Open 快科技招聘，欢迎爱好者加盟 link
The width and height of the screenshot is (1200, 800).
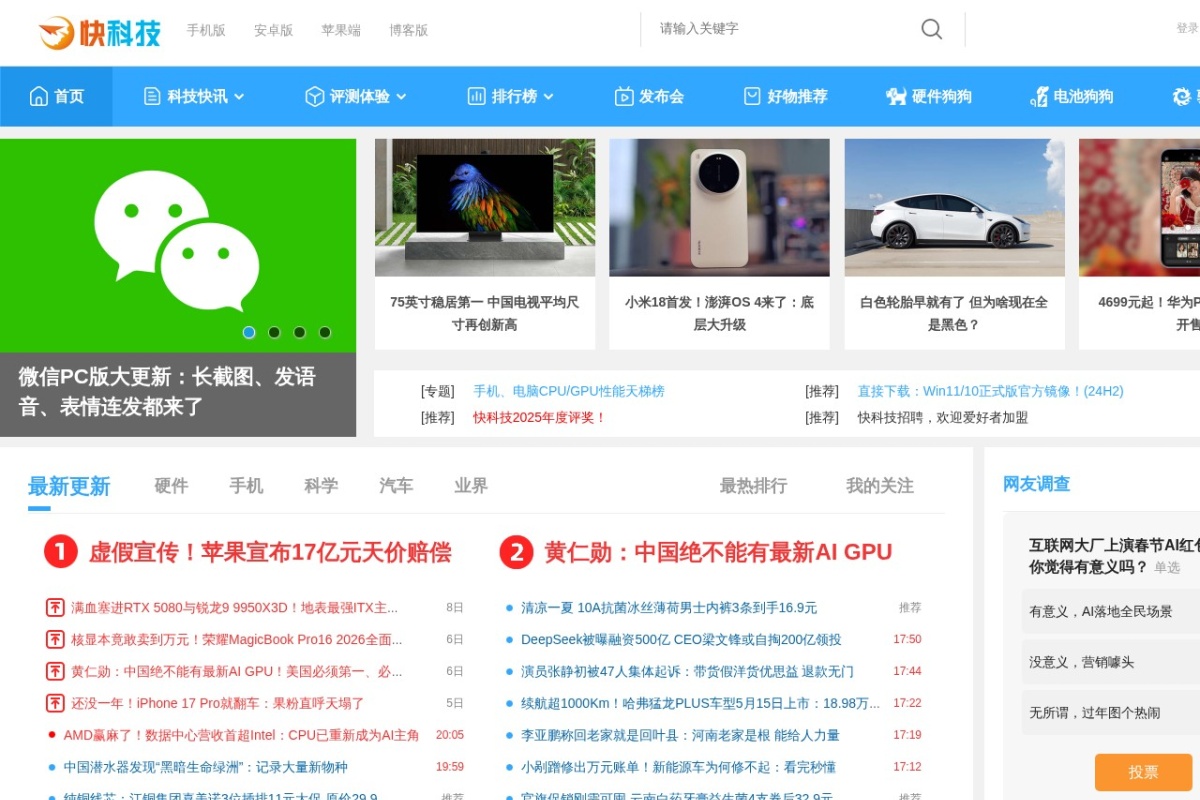(943, 417)
